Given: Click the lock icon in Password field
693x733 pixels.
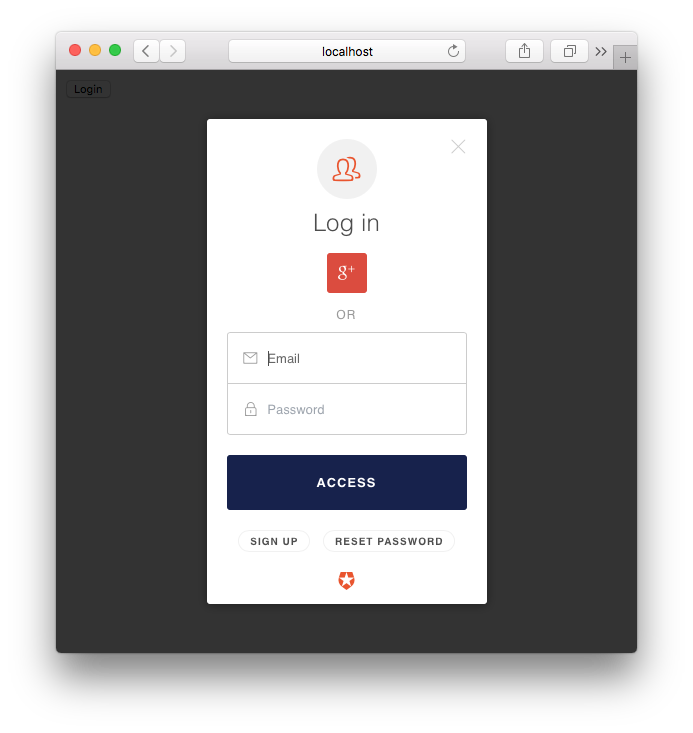Looking at the screenshot, I should (x=251, y=409).
